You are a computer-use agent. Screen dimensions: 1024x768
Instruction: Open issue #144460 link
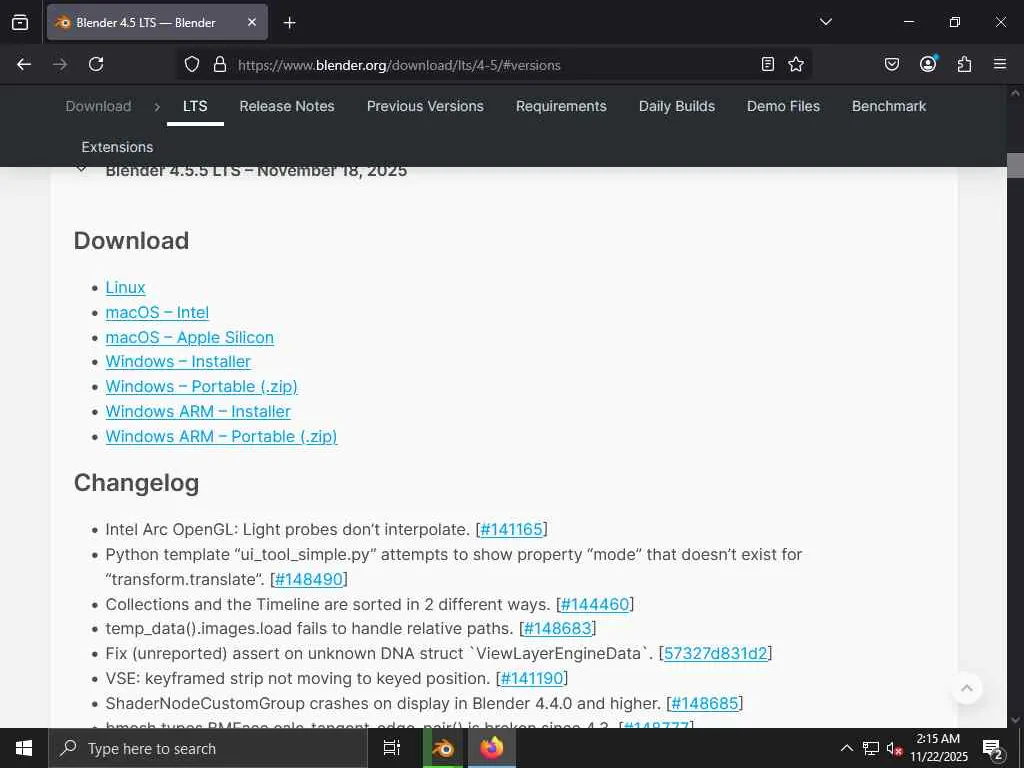594,604
